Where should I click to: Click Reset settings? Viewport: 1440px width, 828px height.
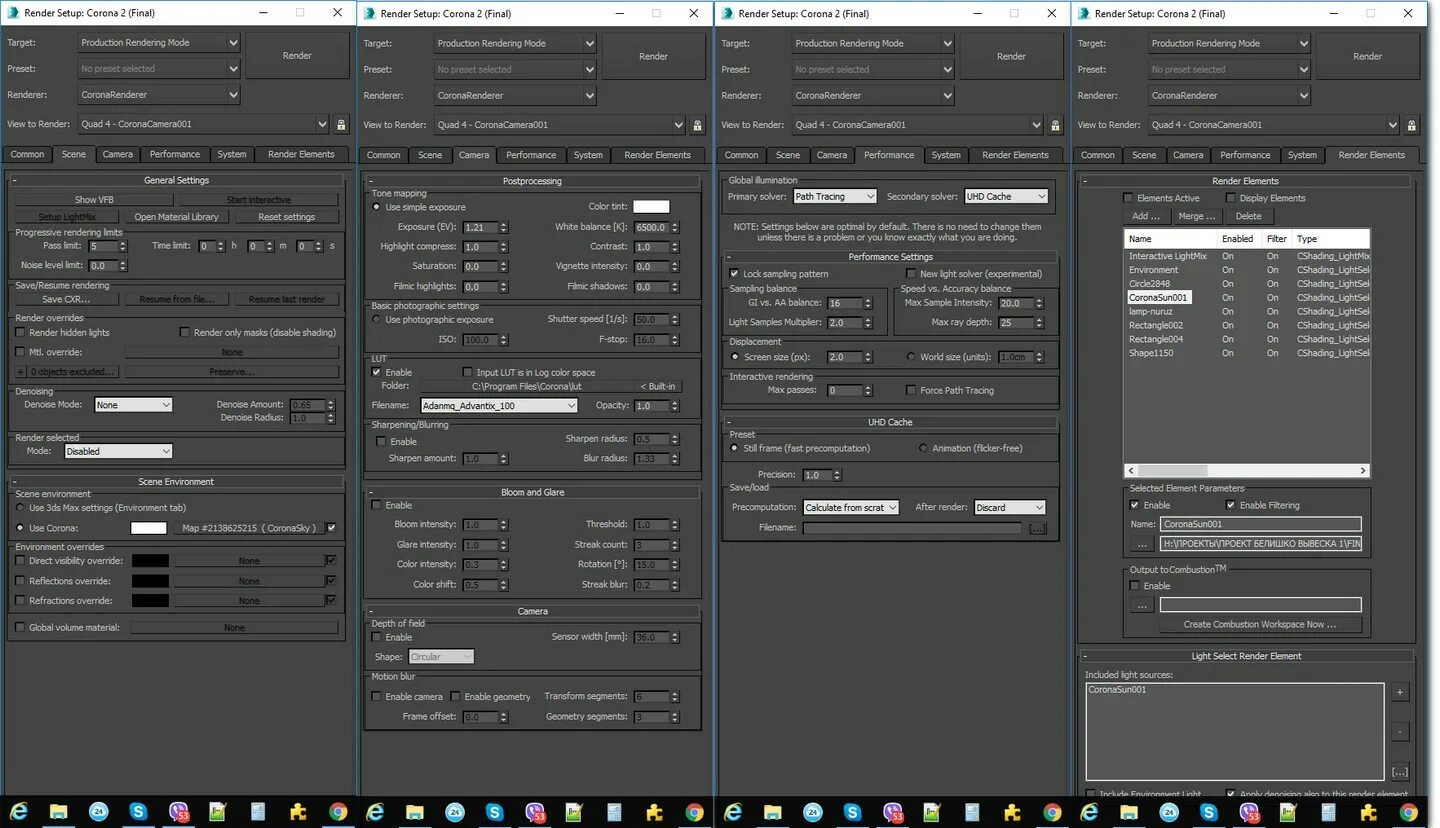286,217
